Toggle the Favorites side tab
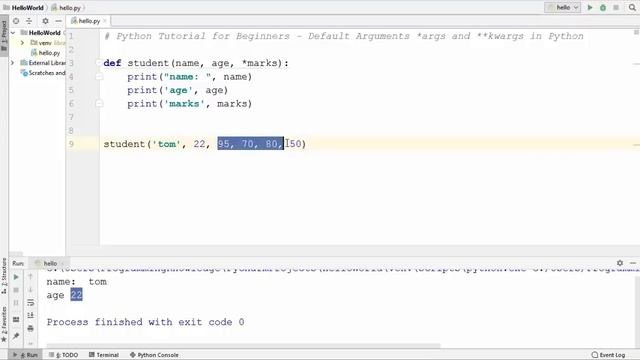The width and height of the screenshot is (640, 360). coord(4,324)
